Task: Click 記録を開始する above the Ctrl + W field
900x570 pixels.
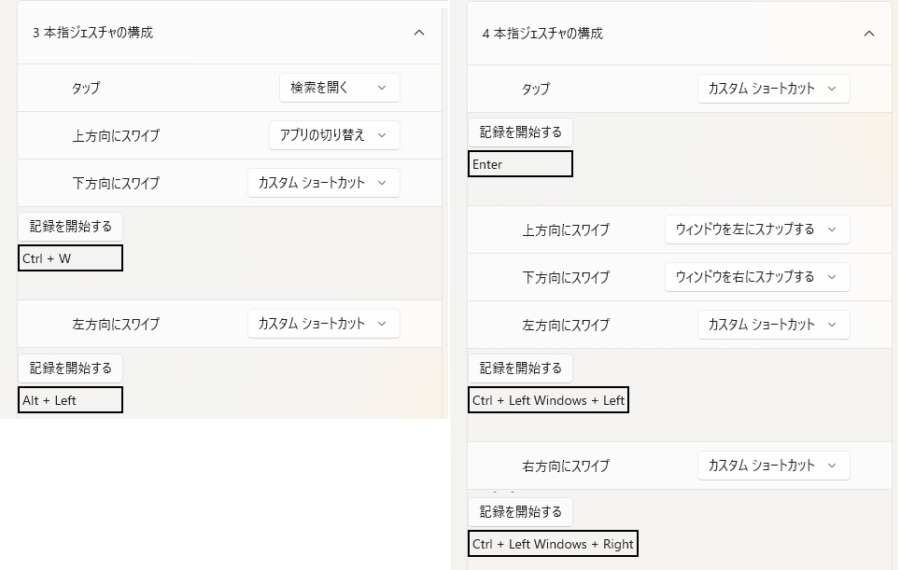Action: click(71, 226)
